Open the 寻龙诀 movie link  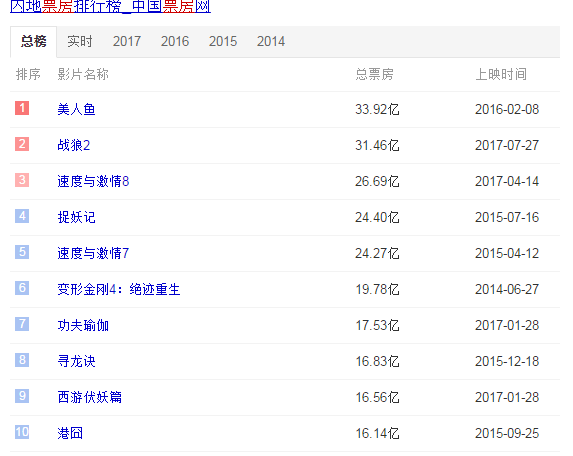[76, 361]
